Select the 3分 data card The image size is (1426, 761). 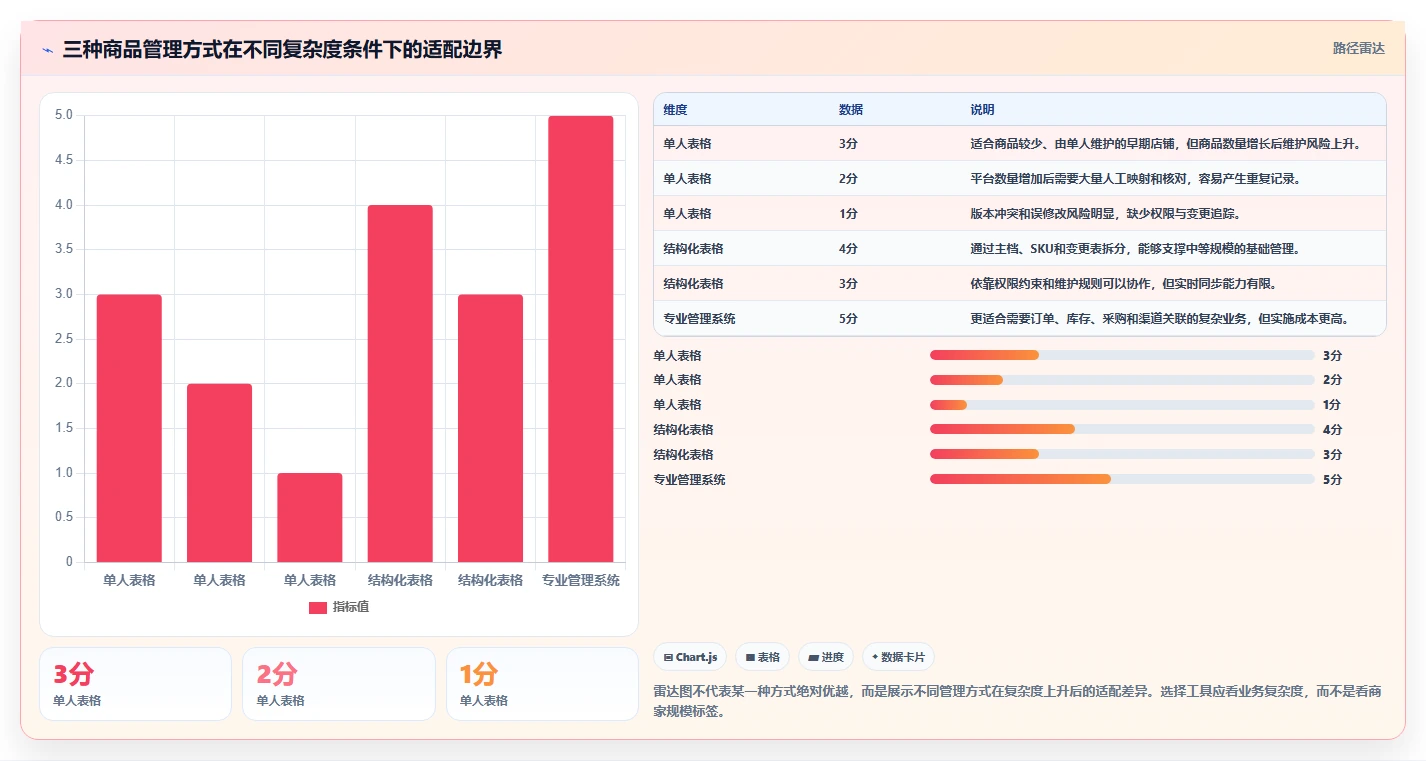coord(135,684)
